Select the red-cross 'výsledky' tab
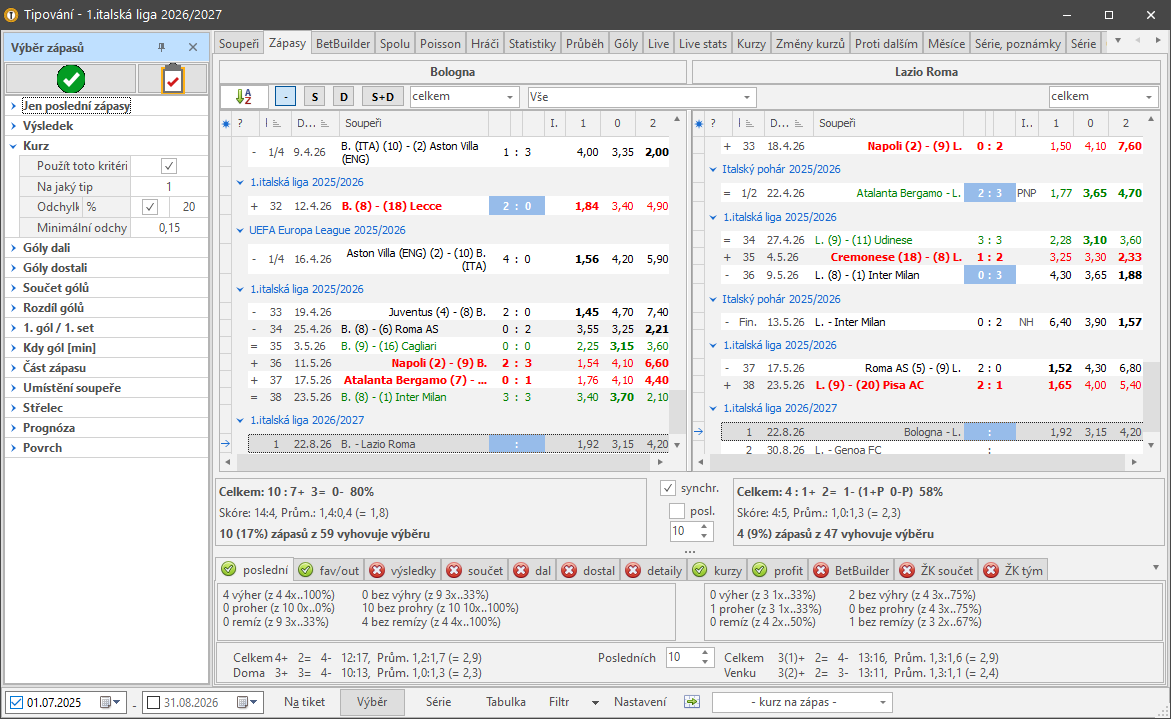This screenshot has height=719, width=1171. (403, 570)
